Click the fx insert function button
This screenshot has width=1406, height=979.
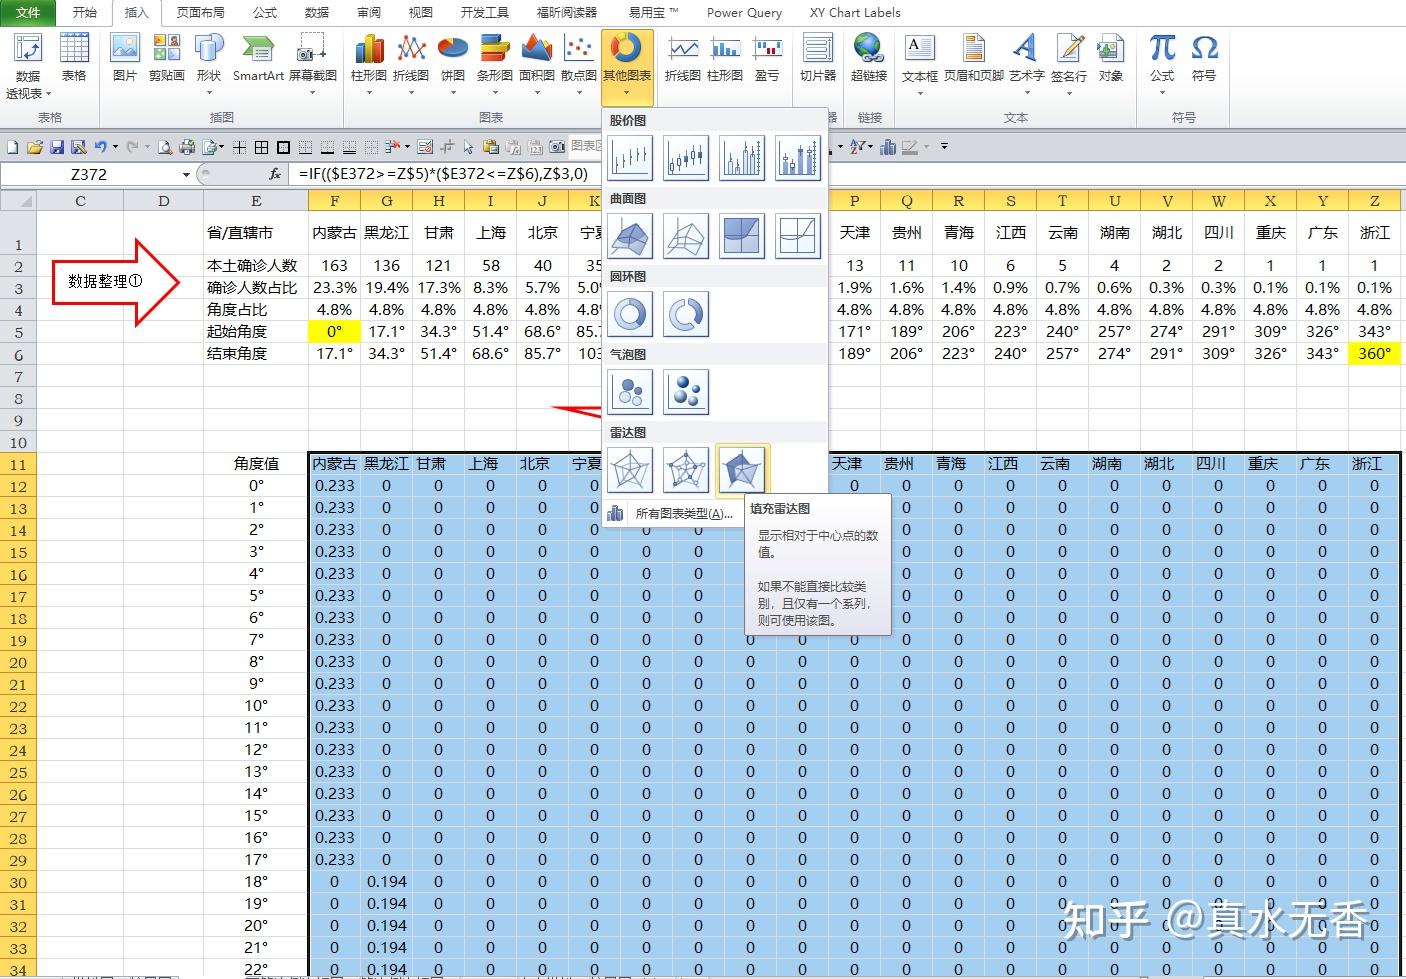pos(275,174)
